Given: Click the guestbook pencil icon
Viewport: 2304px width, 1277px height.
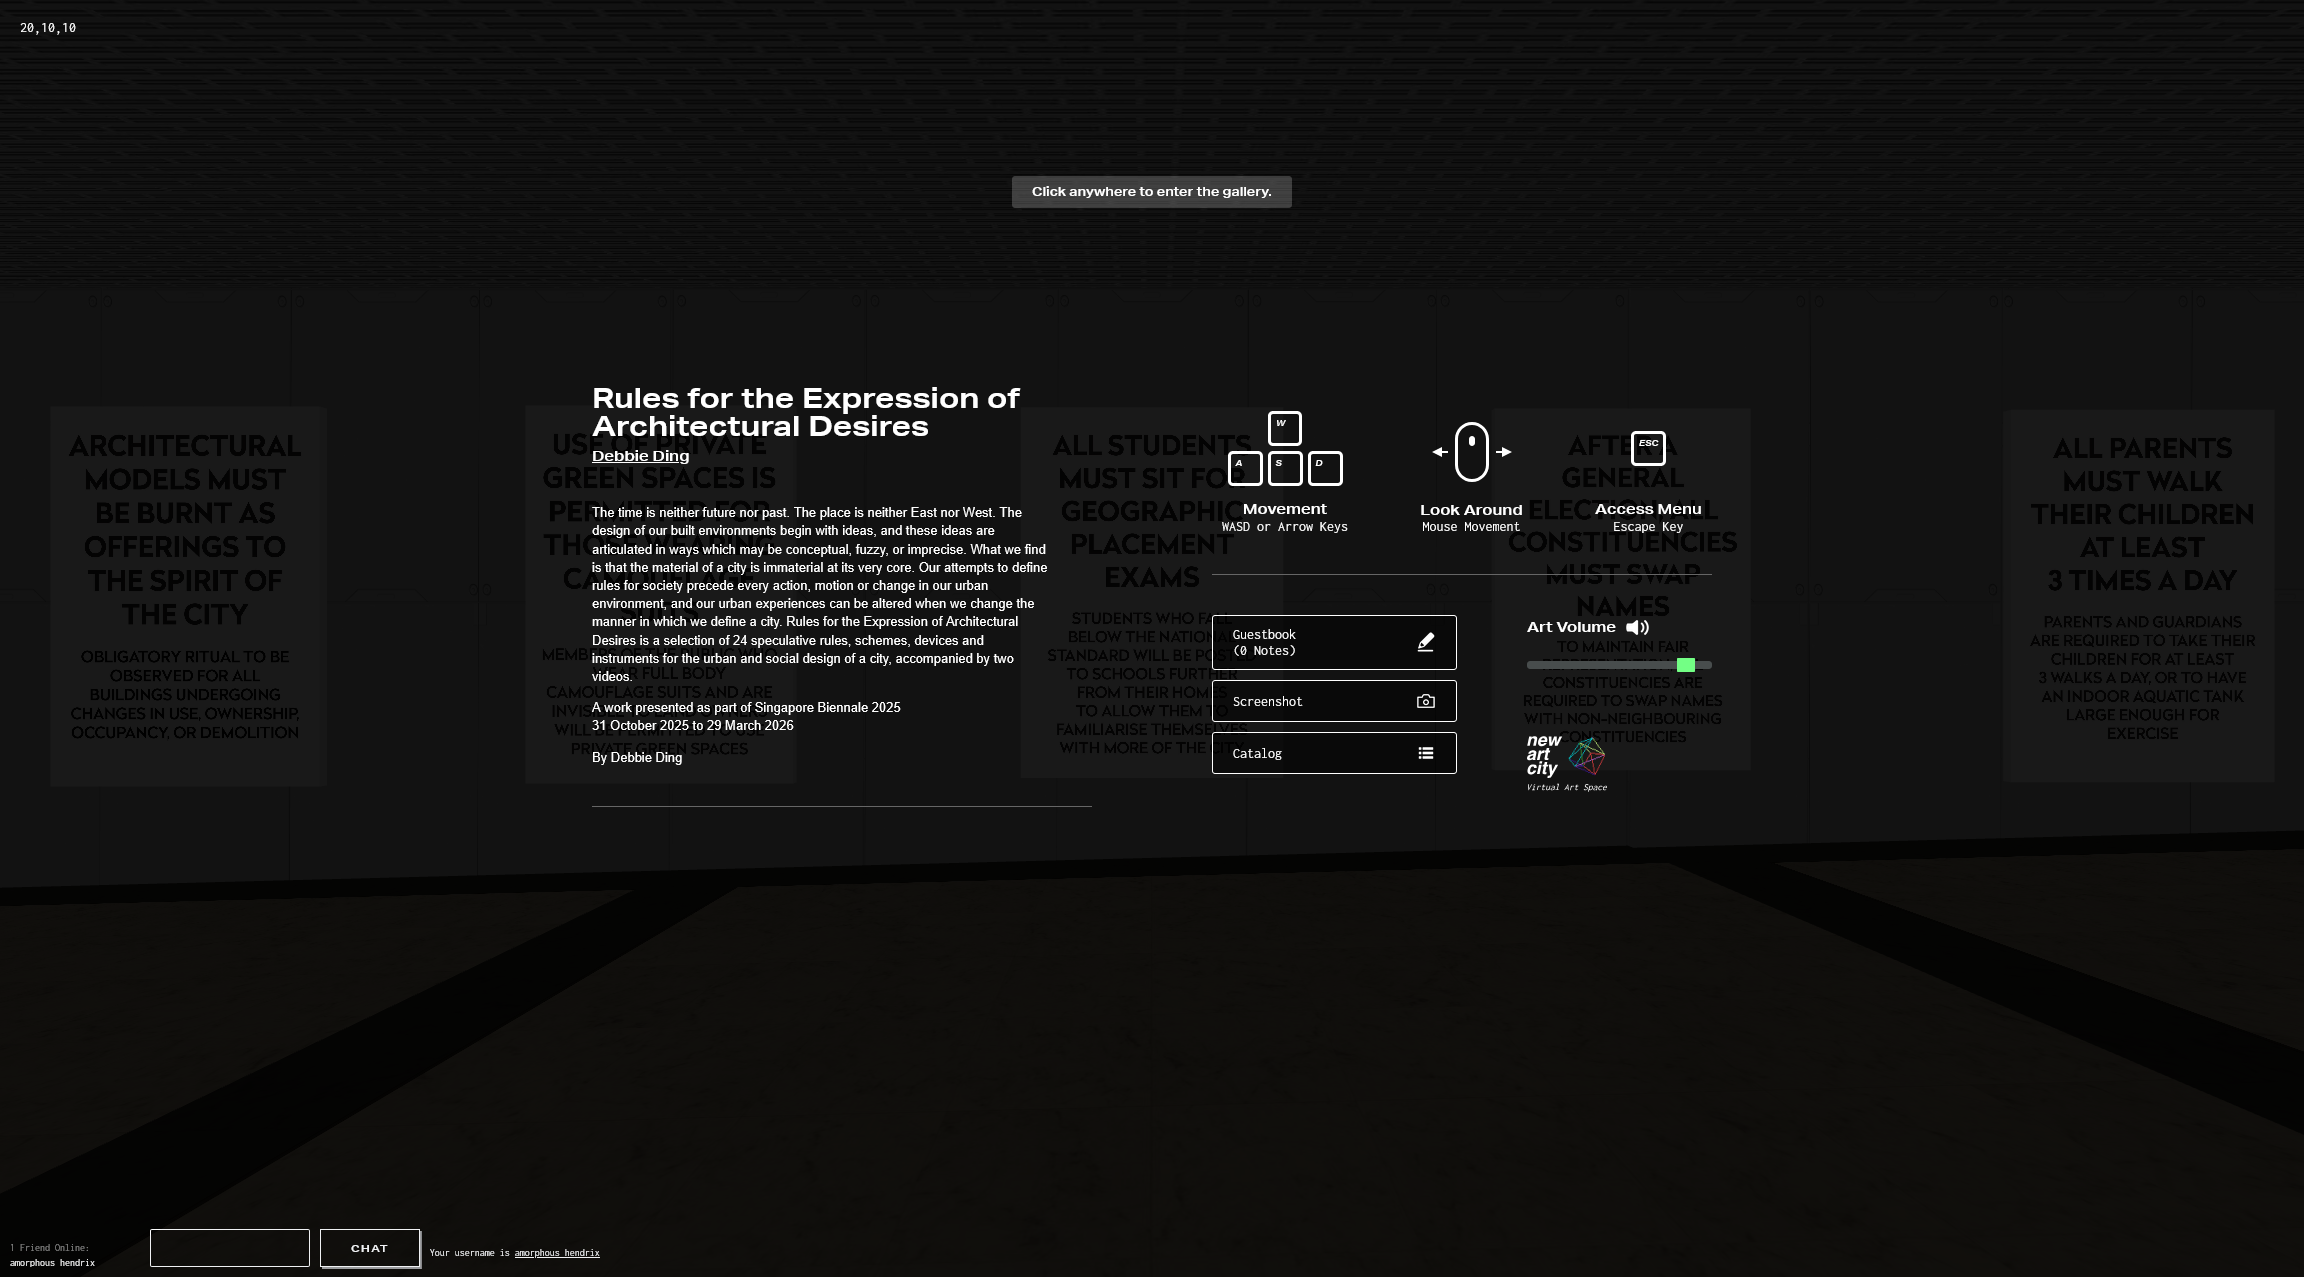Looking at the screenshot, I should [x=1426, y=642].
